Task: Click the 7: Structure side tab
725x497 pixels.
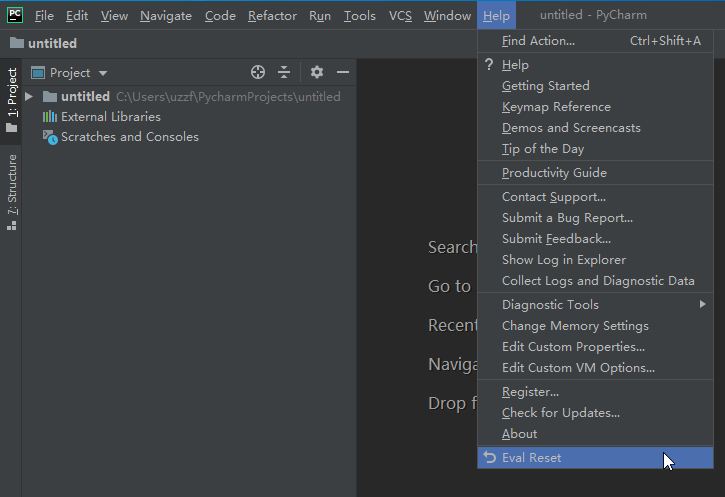Action: click(x=12, y=192)
